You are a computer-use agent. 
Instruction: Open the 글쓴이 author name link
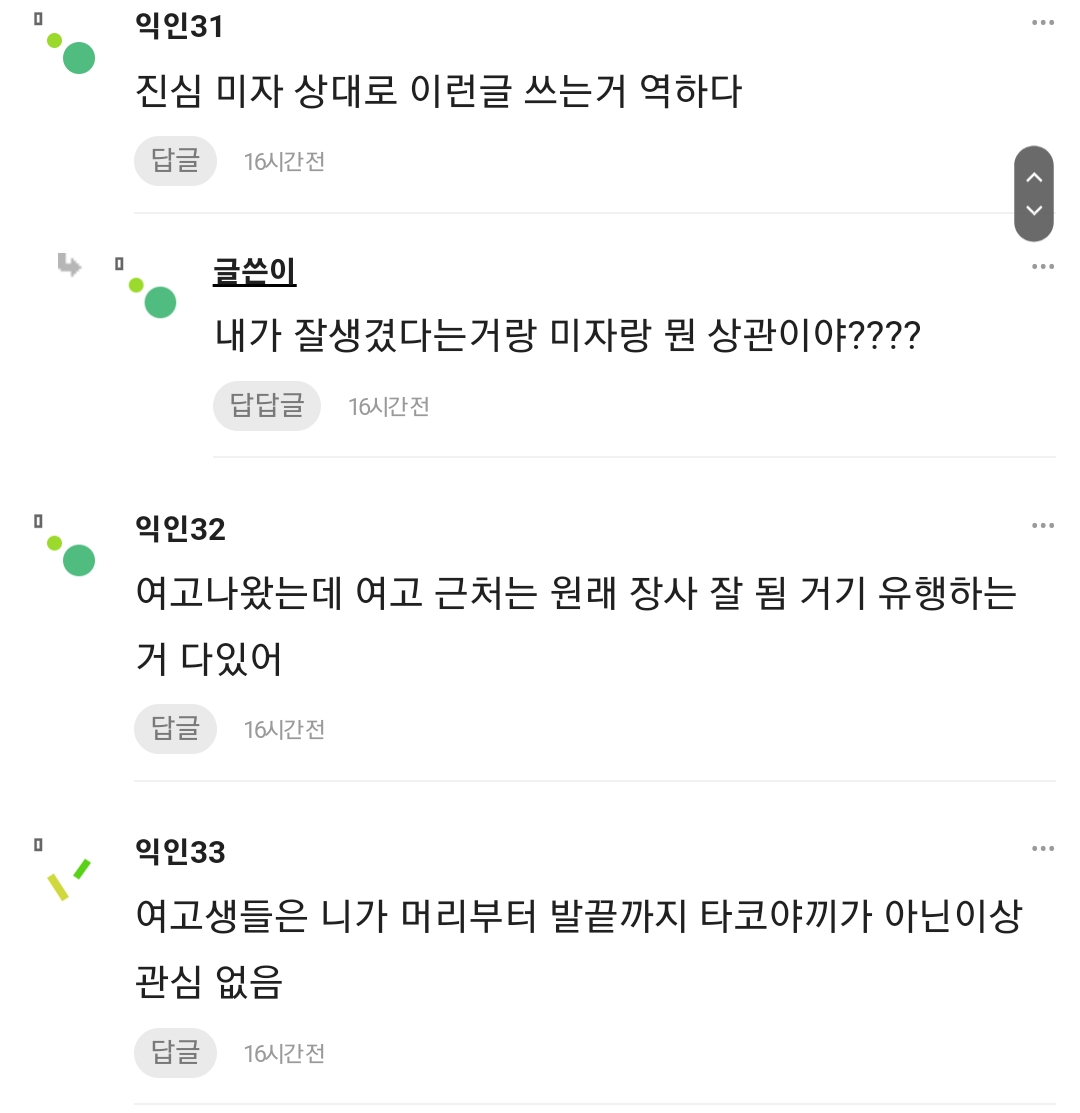(x=254, y=272)
